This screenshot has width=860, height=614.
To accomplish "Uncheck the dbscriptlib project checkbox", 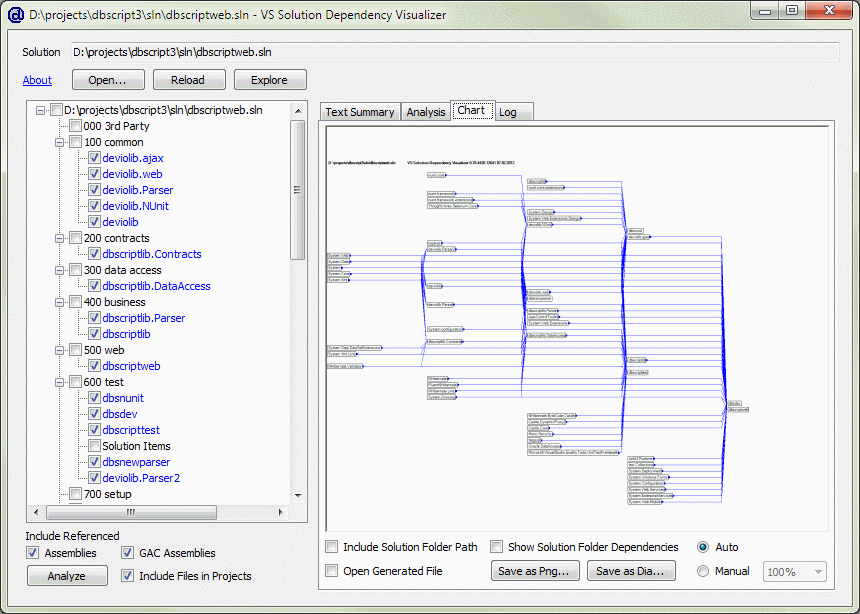I will point(94,334).
